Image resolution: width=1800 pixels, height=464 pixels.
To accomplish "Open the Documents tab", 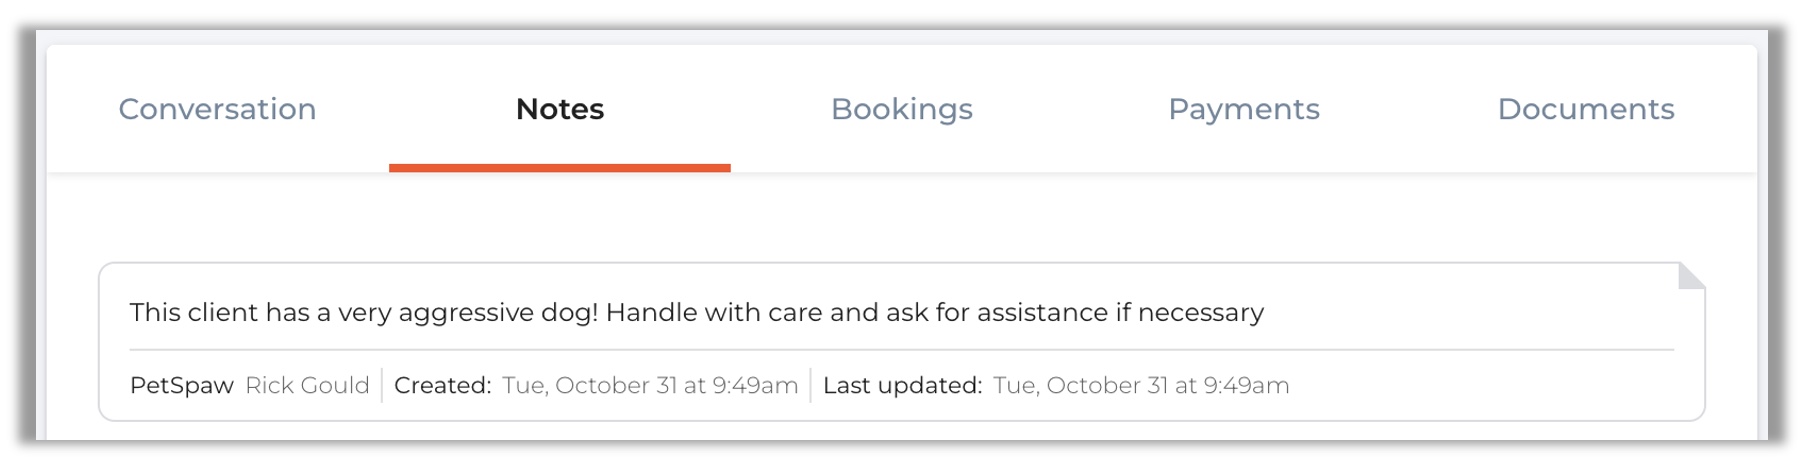I will [x=1585, y=109].
